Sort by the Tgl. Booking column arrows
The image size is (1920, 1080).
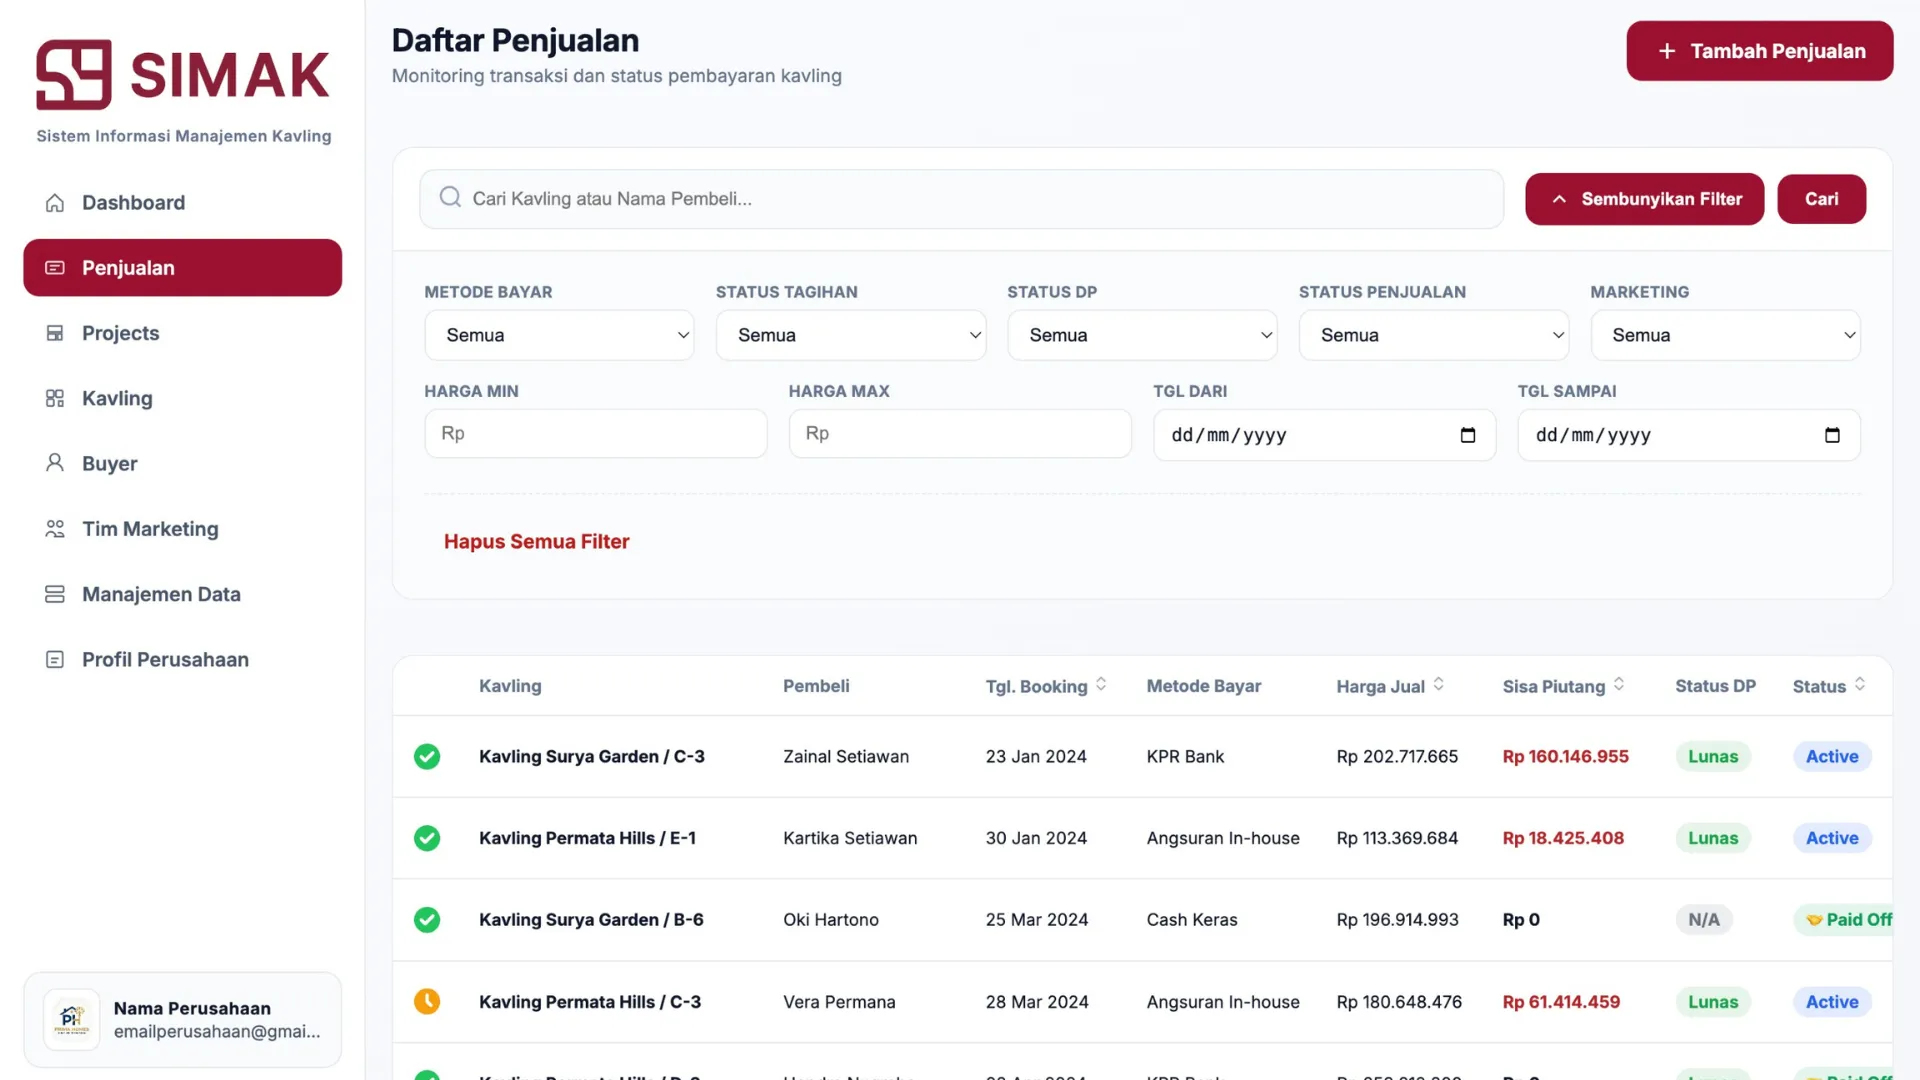pos(1101,685)
